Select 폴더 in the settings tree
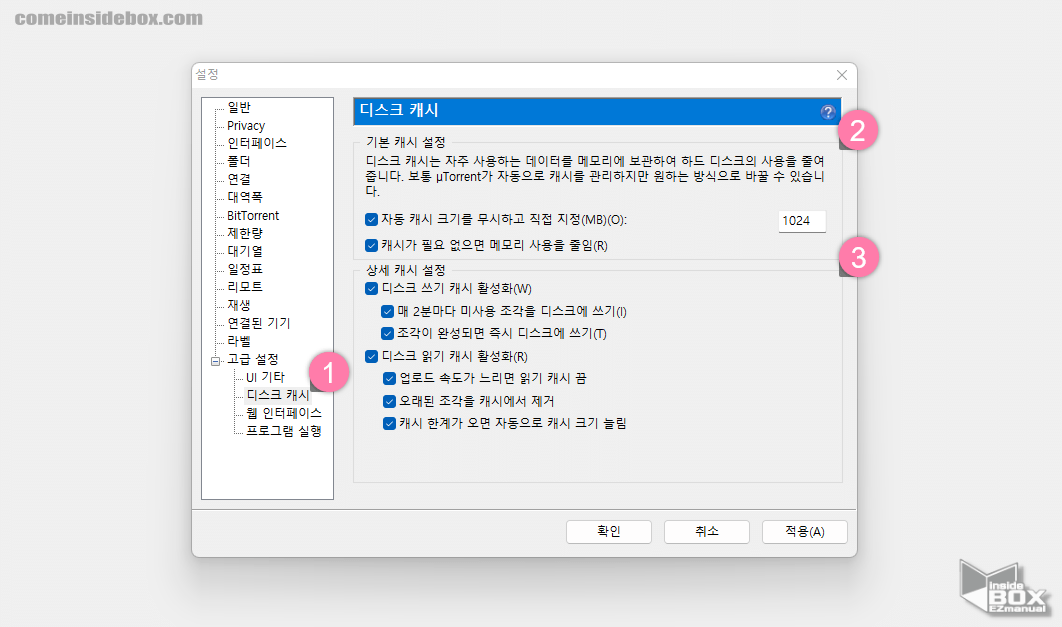The height and width of the screenshot is (627, 1062). click(239, 161)
